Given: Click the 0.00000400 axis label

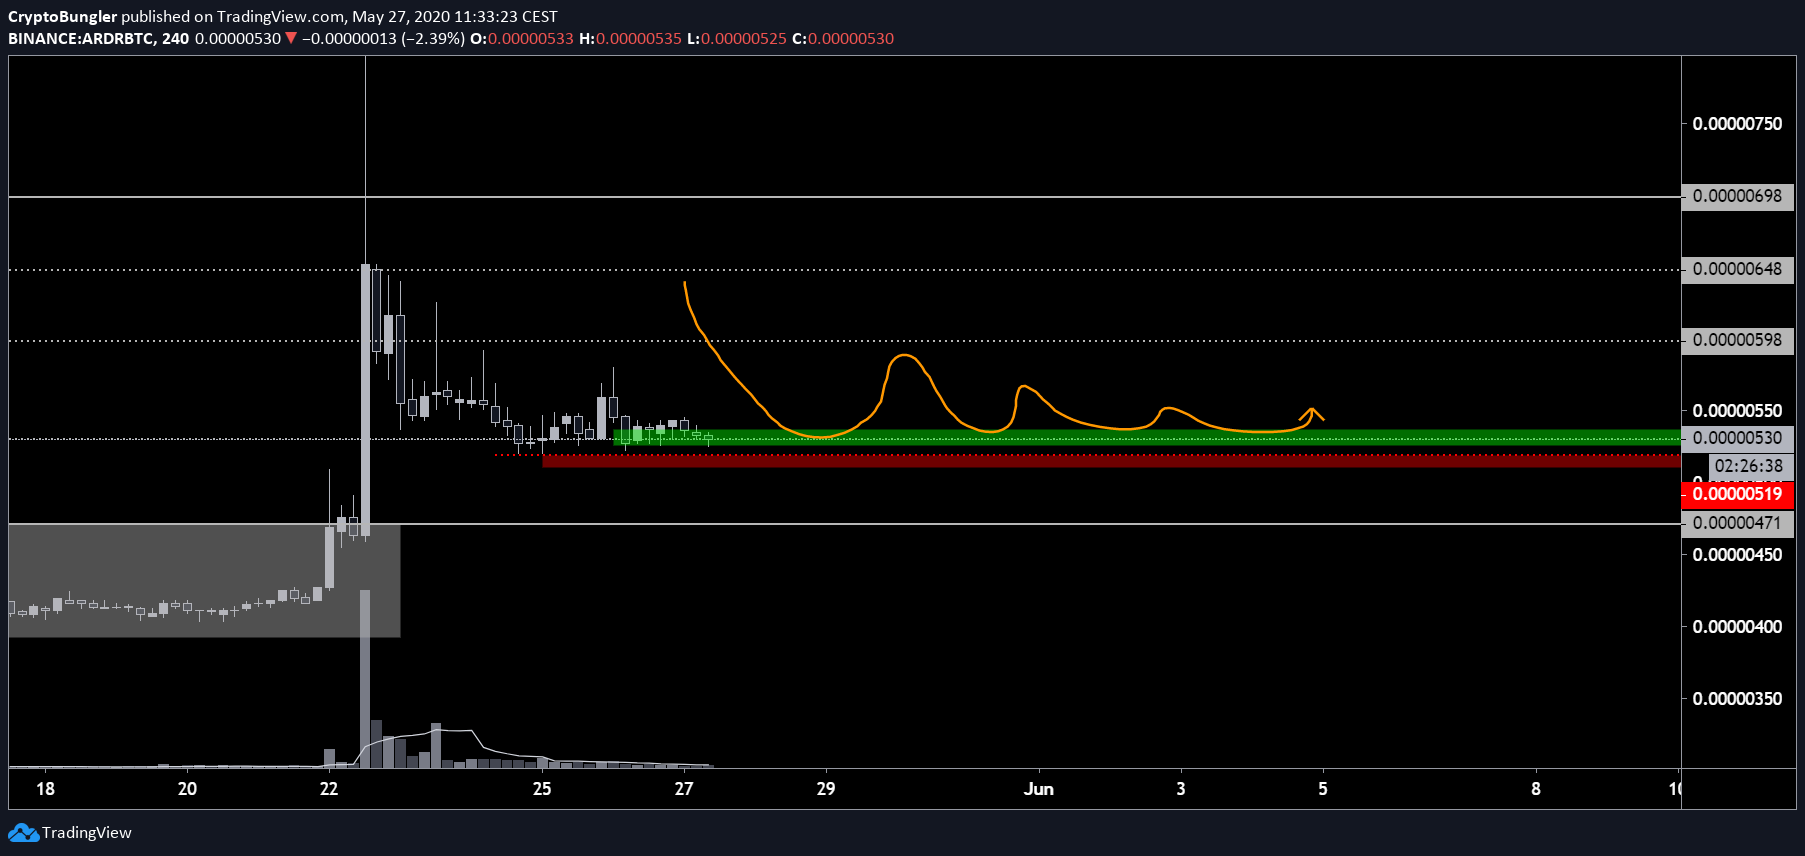Looking at the screenshot, I should pyautogui.click(x=1737, y=627).
